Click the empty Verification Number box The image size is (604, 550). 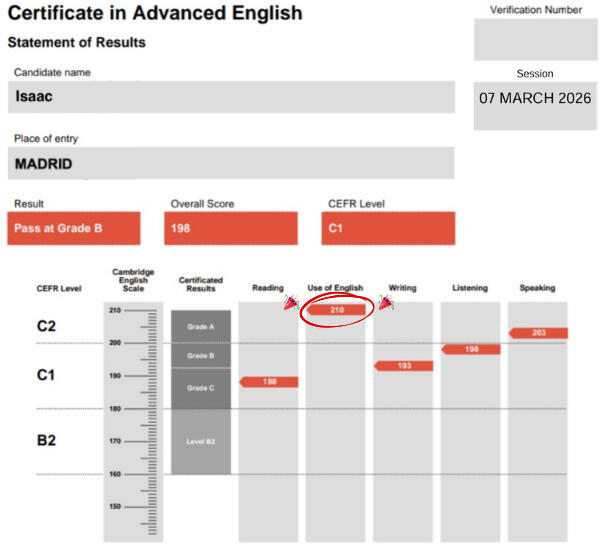(x=535, y=40)
